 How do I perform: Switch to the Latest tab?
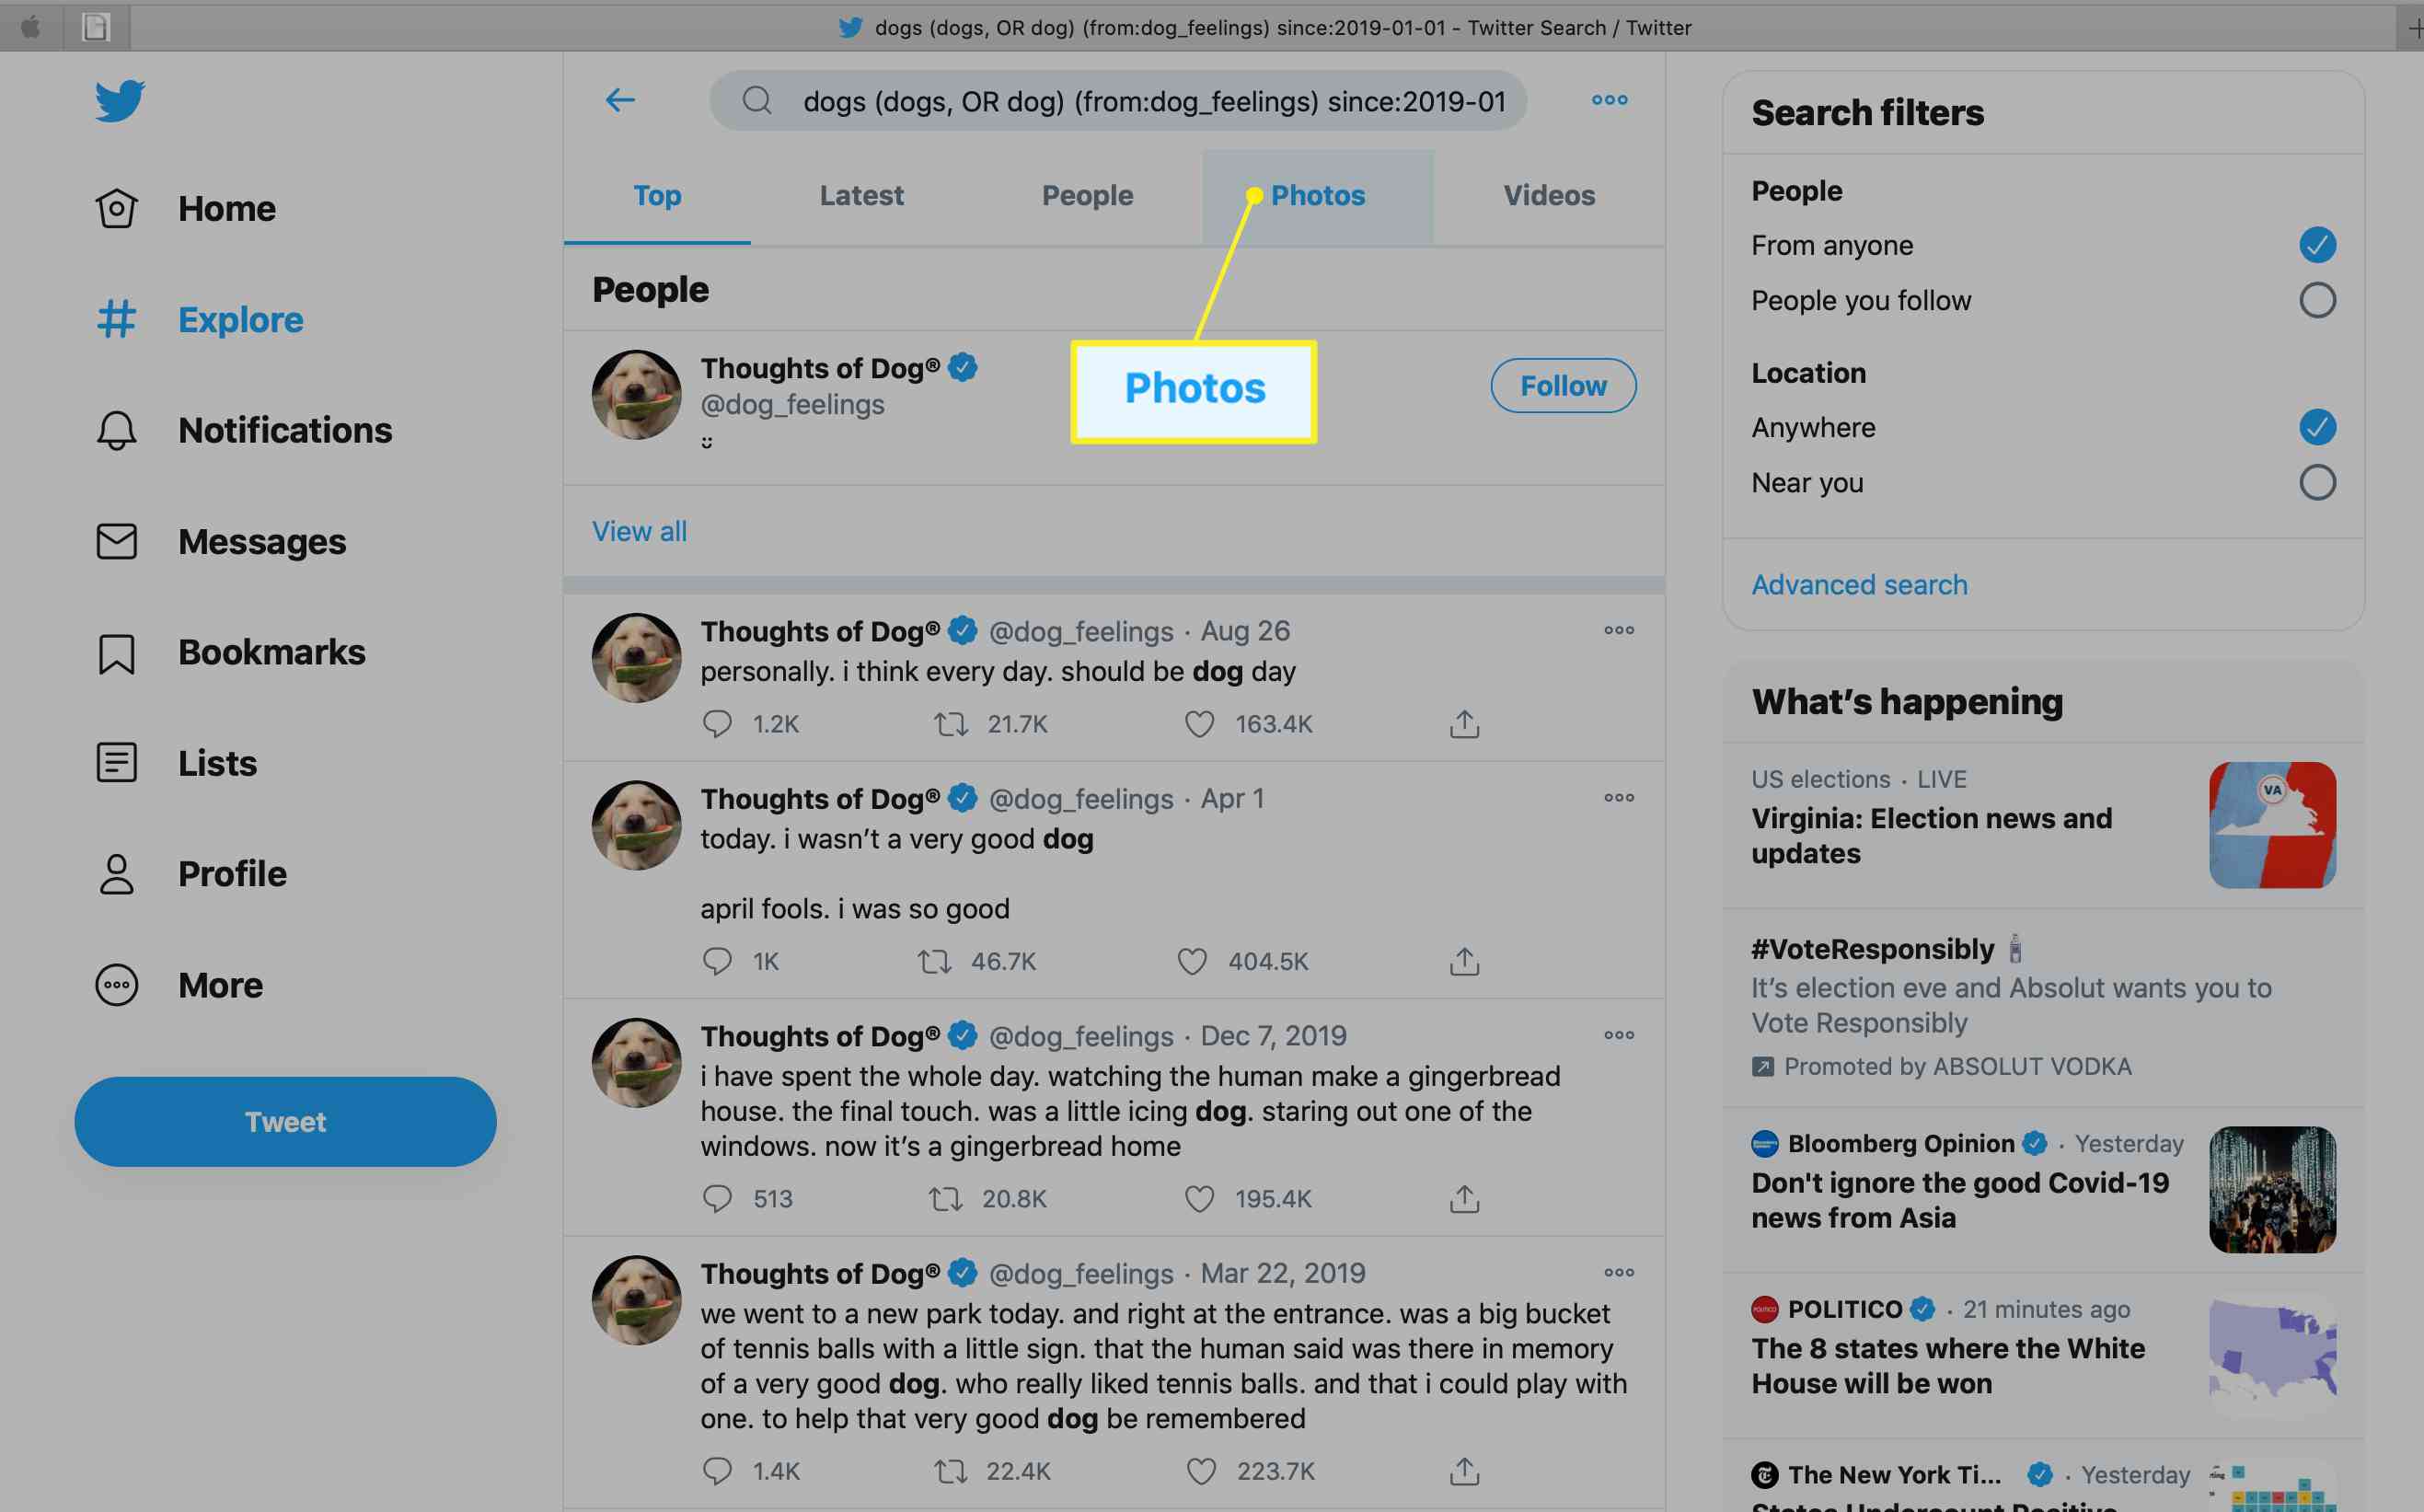click(x=862, y=195)
